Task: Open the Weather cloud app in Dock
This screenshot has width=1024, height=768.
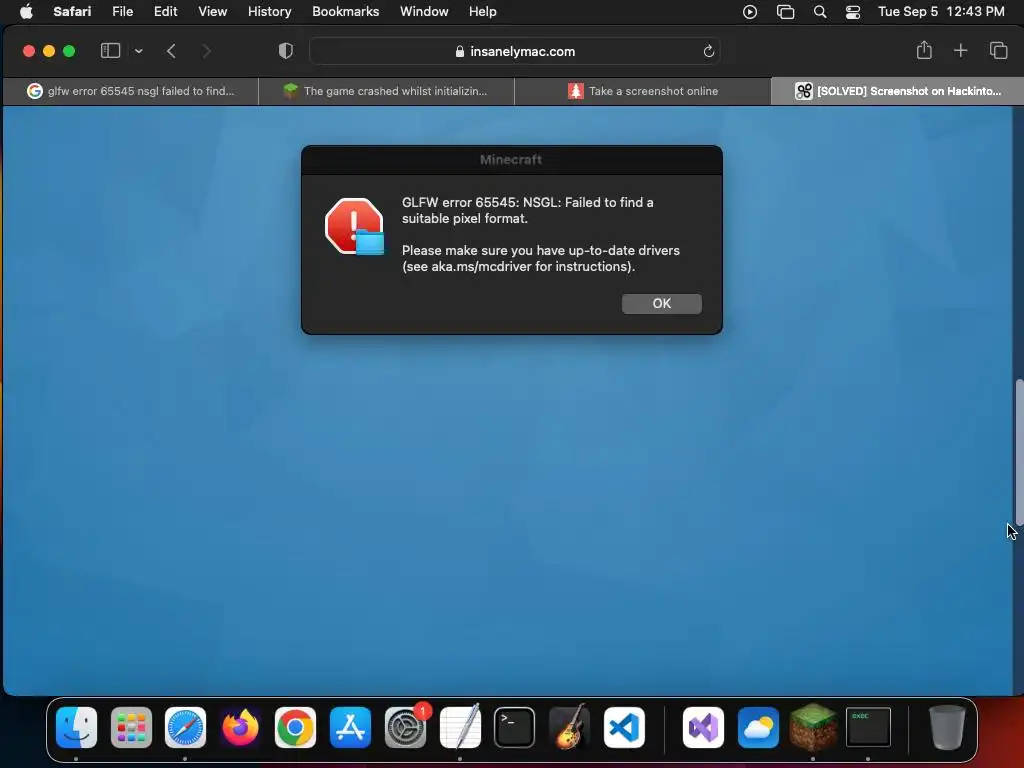Action: [758, 727]
